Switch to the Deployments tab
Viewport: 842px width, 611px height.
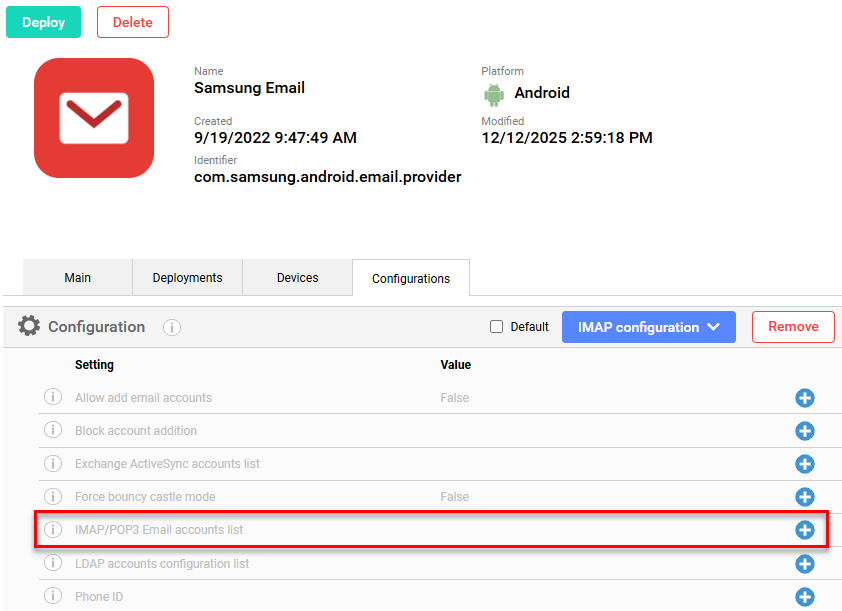pos(187,277)
